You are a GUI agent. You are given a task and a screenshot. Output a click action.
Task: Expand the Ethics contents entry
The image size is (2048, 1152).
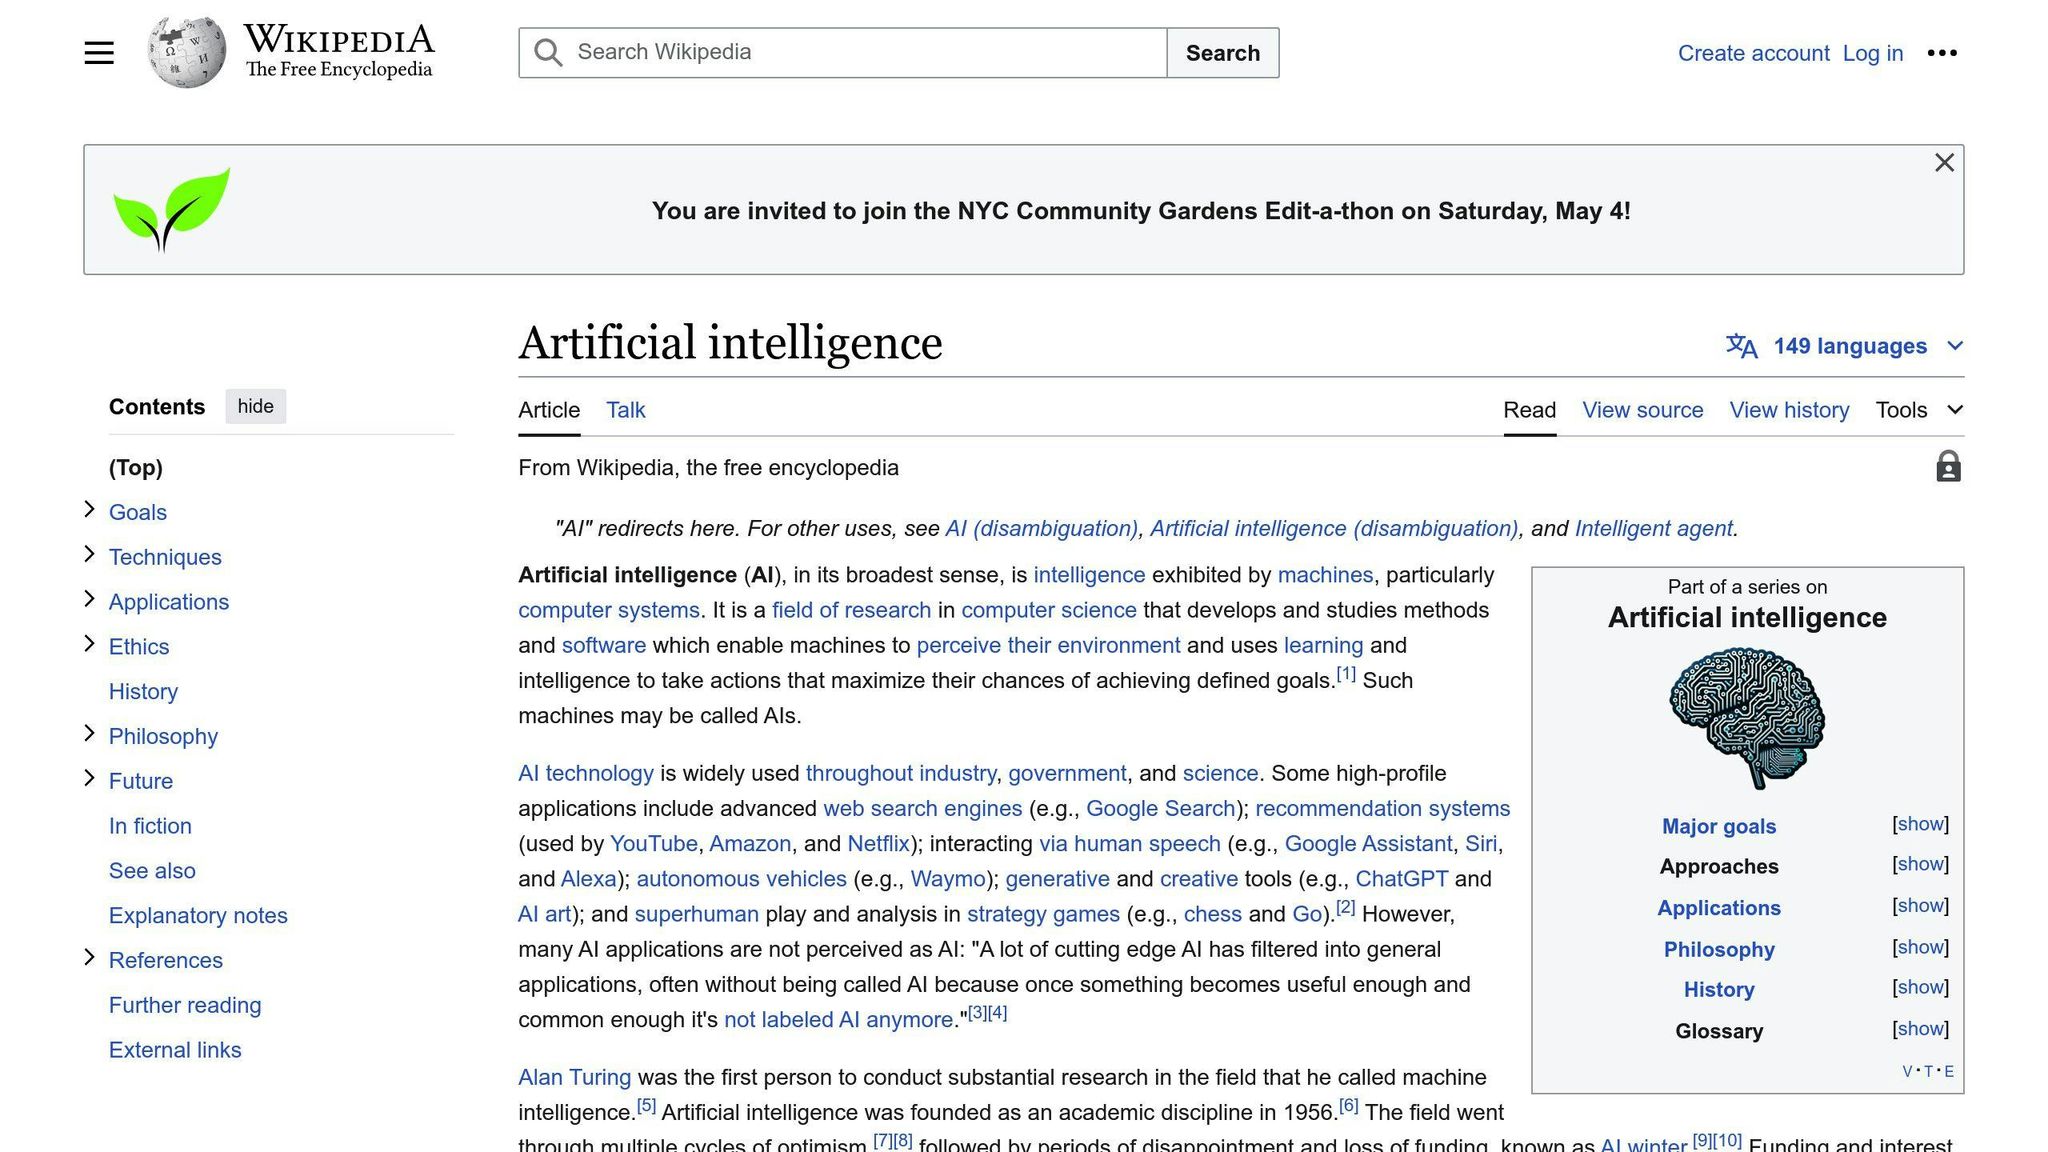[89, 645]
